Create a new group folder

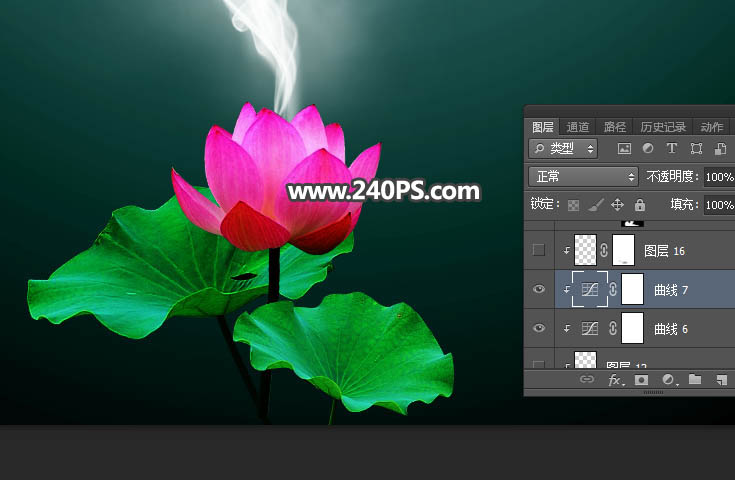[694, 381]
